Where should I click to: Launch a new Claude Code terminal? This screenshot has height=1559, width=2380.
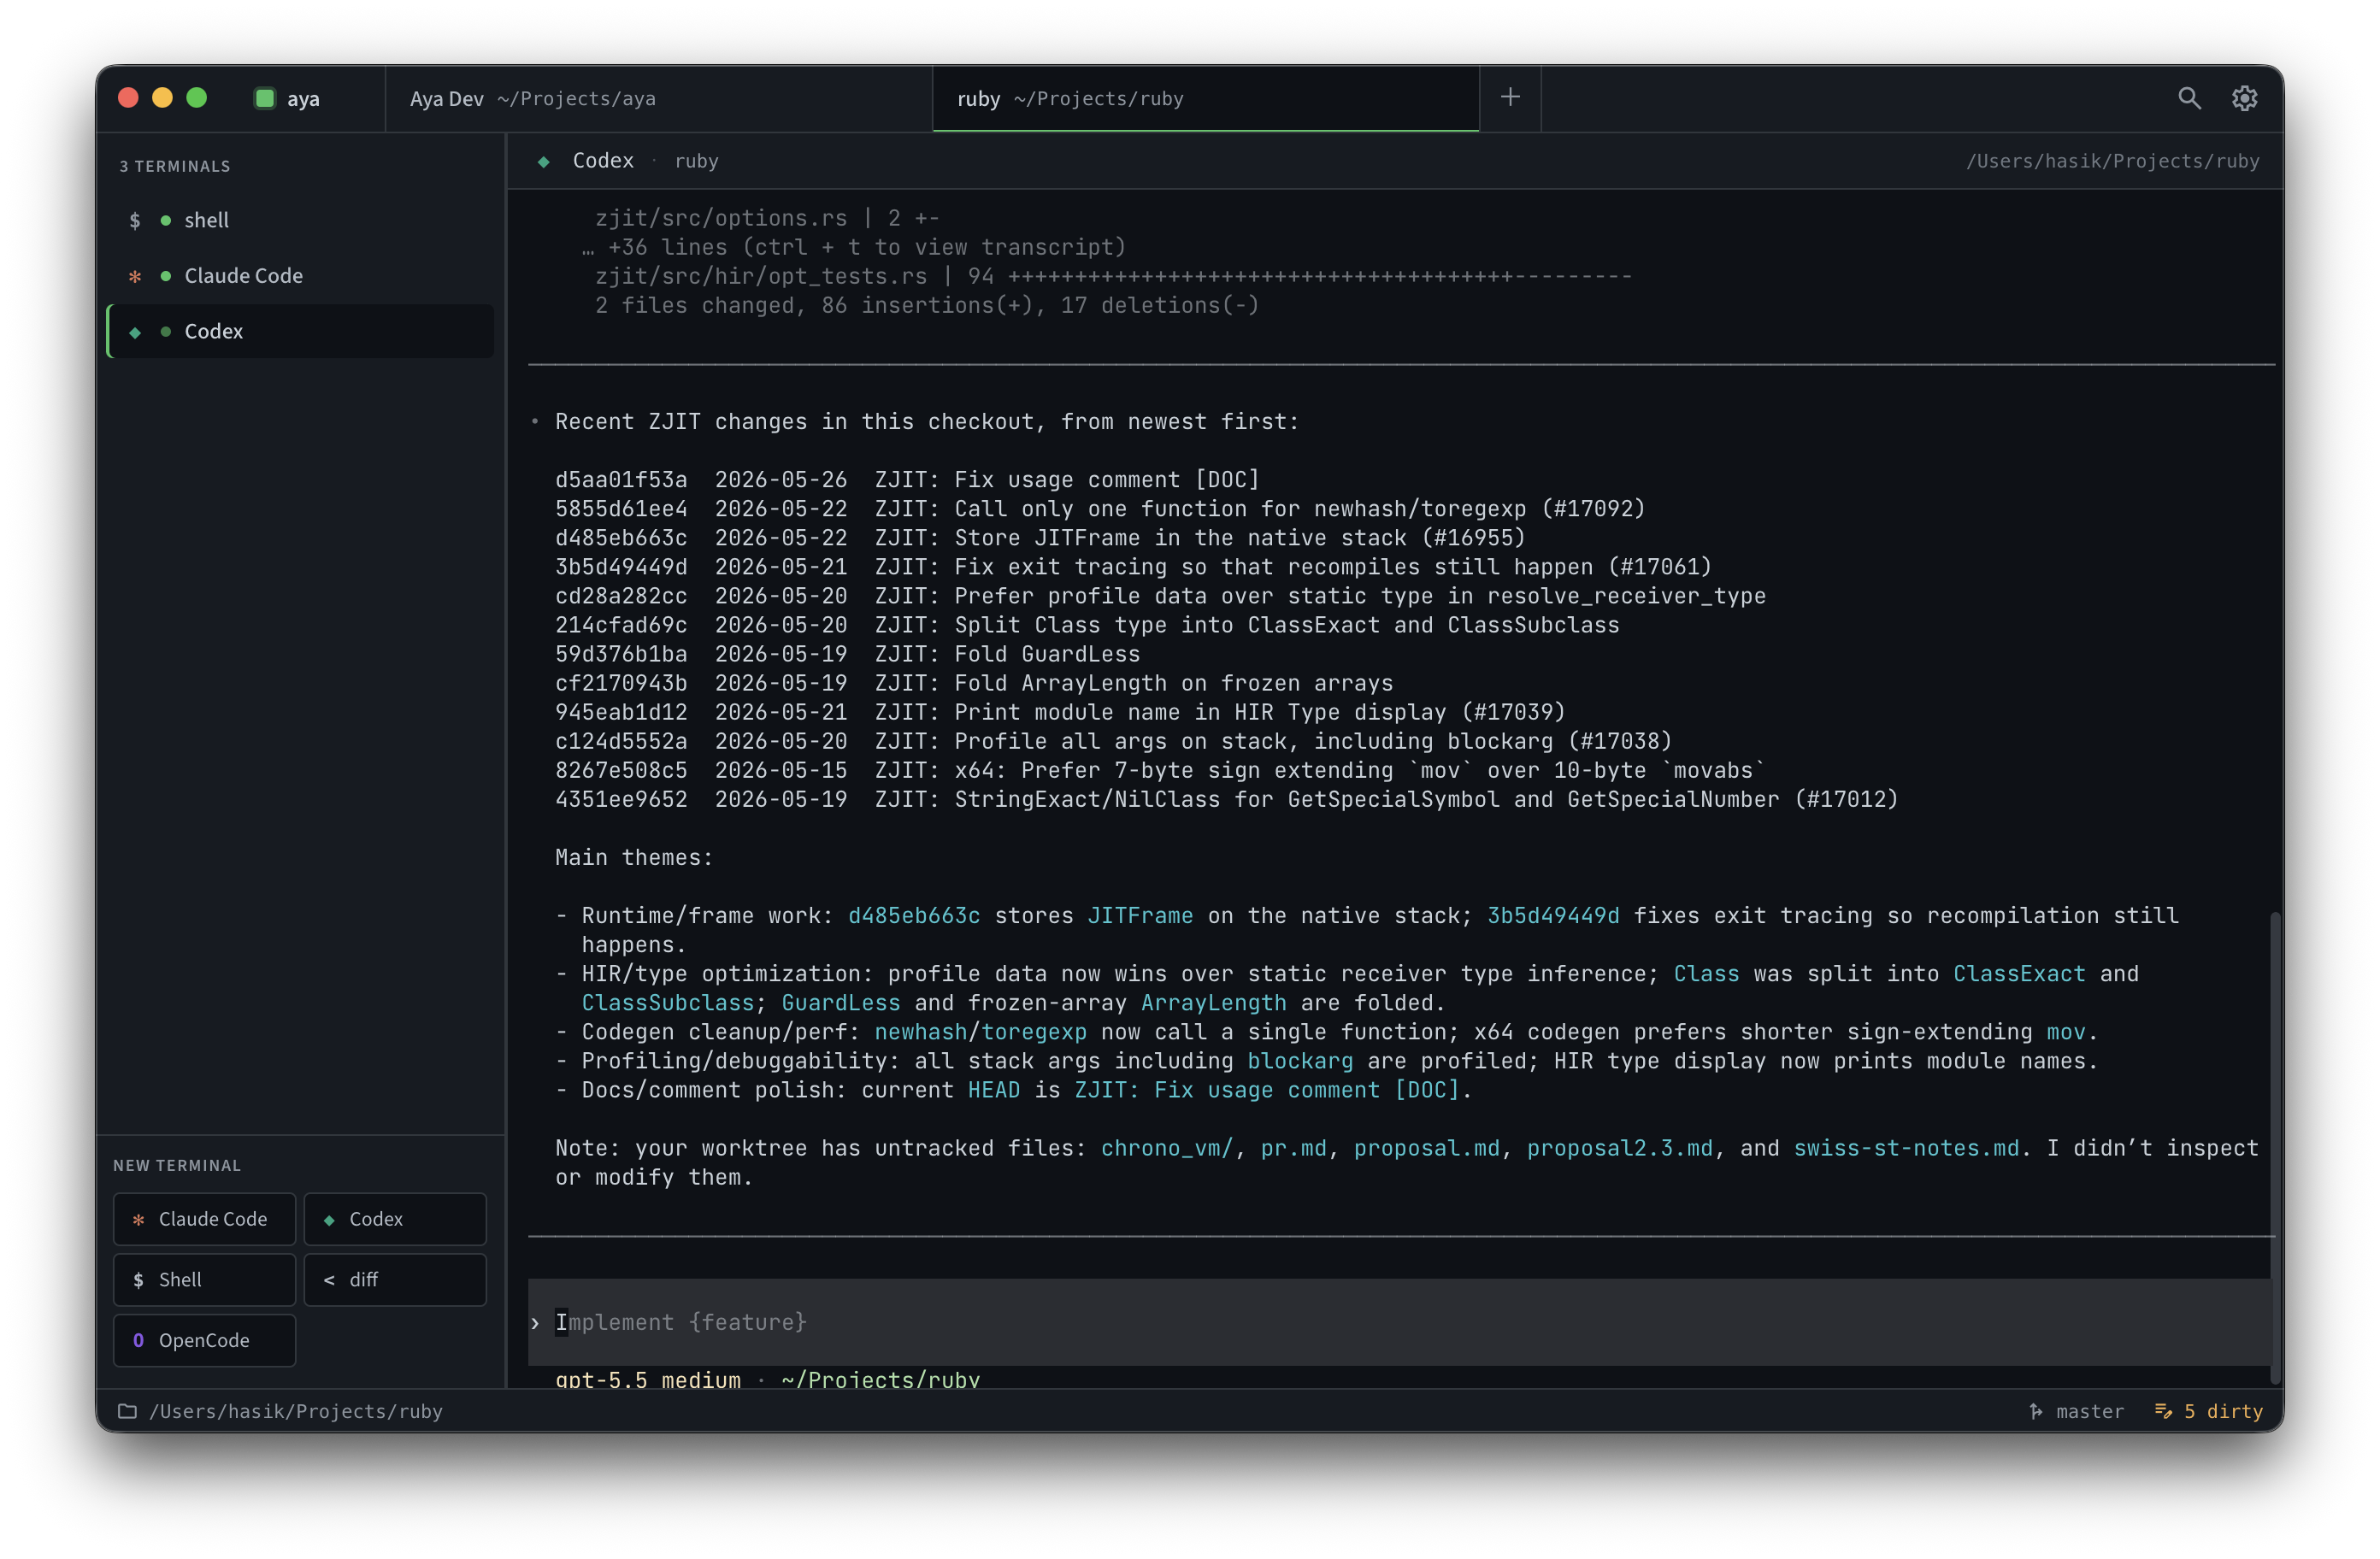tap(205, 1219)
